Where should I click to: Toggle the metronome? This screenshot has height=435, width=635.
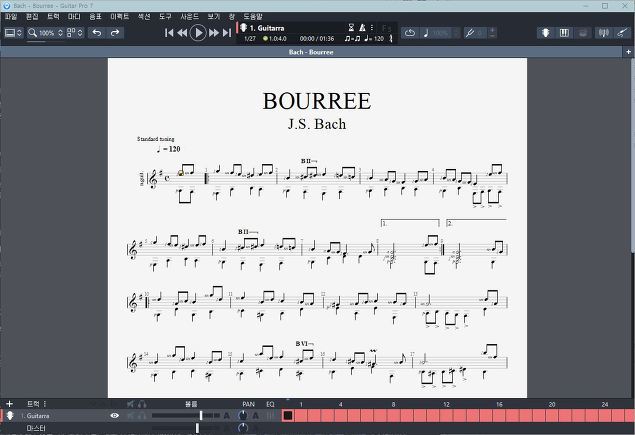[362, 28]
